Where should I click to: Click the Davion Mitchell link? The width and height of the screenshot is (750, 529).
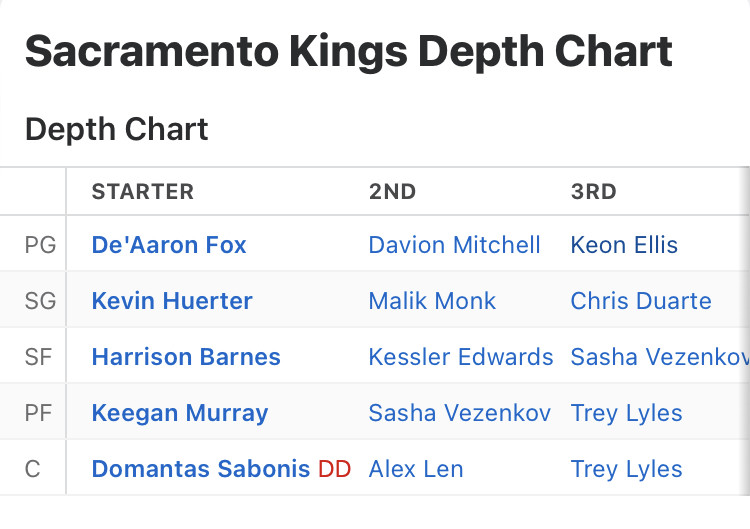click(454, 245)
